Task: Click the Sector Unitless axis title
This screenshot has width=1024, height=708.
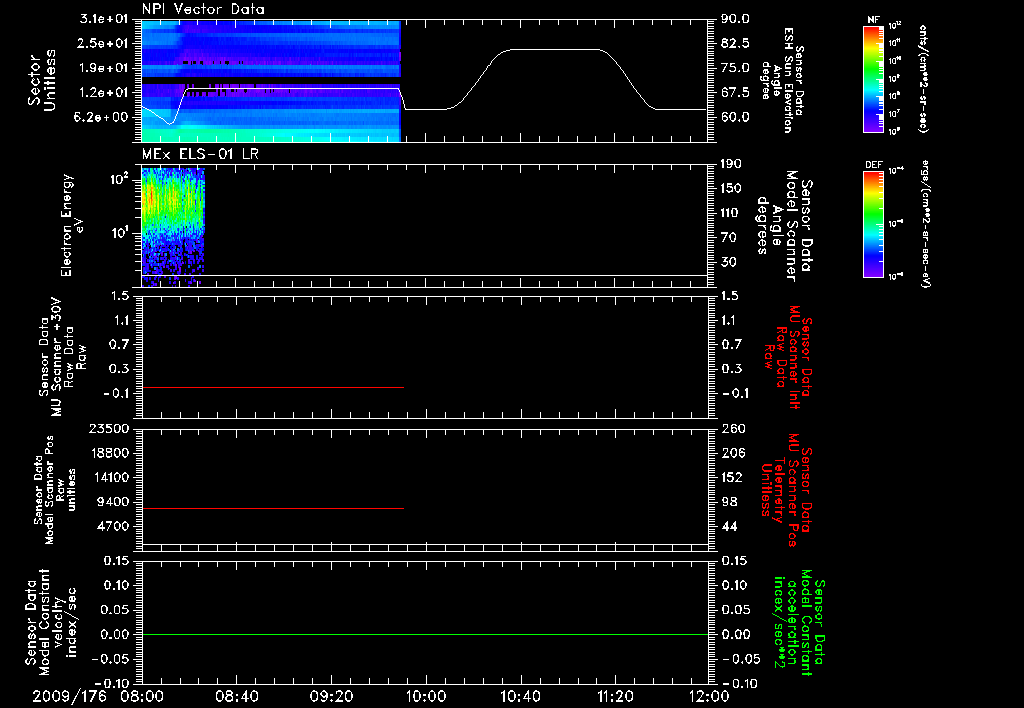Action: [x=42, y=80]
